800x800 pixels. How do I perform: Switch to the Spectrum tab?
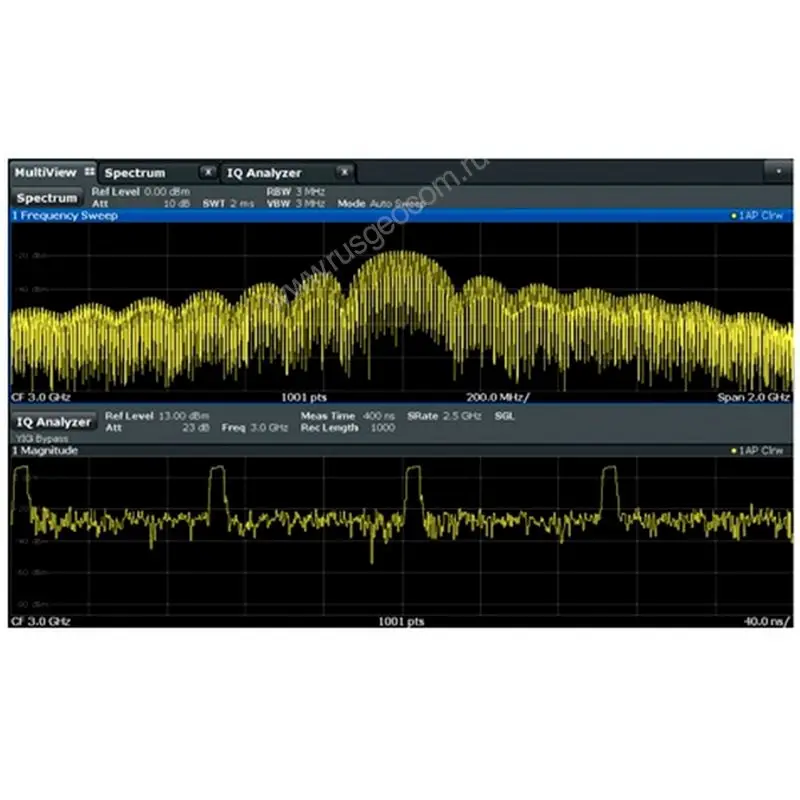[x=135, y=173]
